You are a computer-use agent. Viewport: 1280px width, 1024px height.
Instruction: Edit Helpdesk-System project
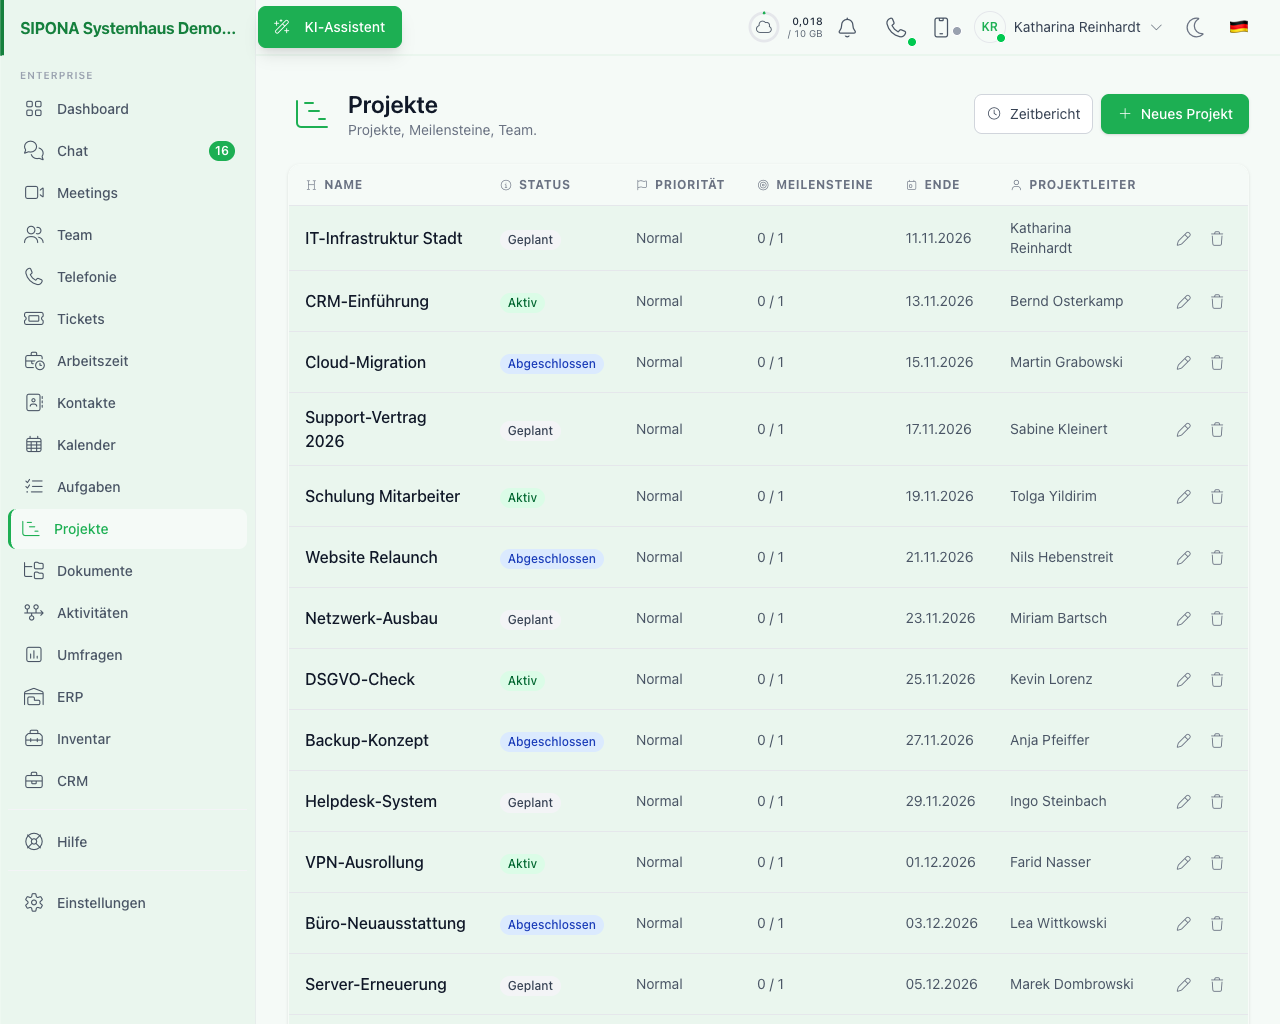tap(1184, 802)
